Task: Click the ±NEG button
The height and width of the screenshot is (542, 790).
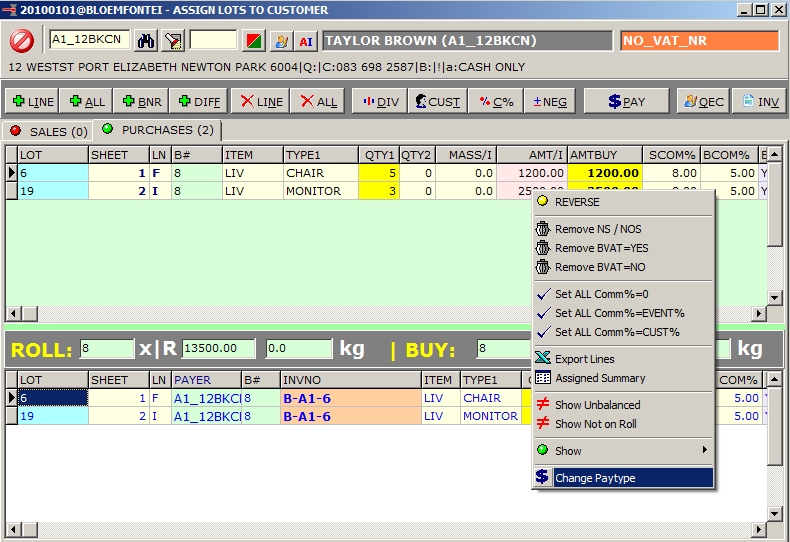Action: [550, 101]
